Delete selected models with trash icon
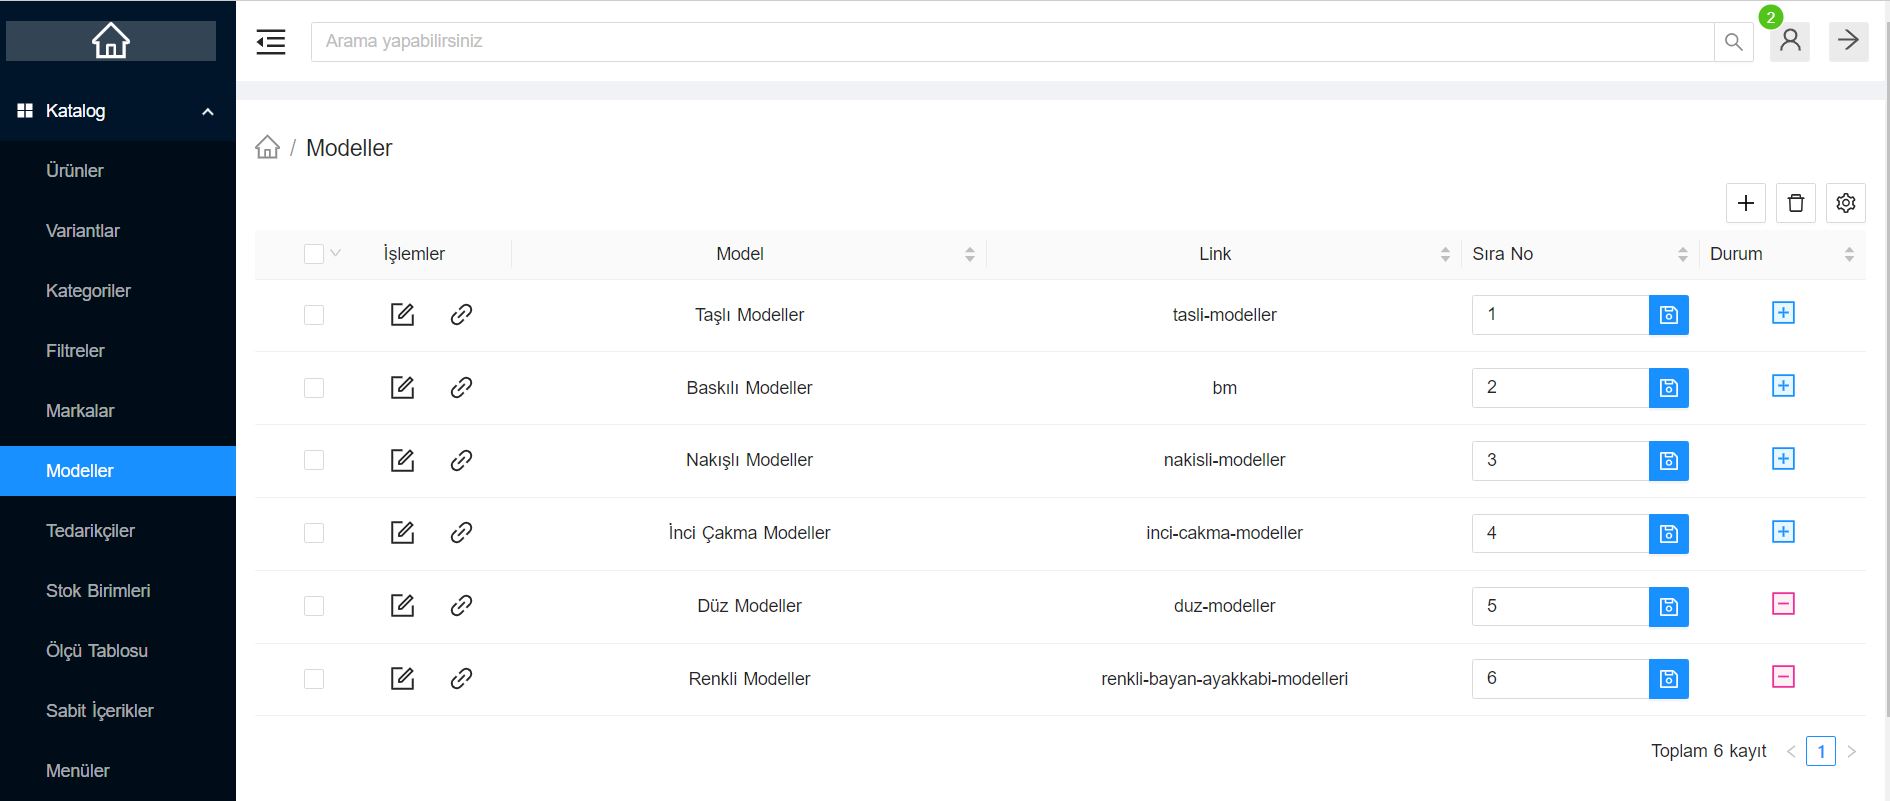The image size is (1890, 801). (1796, 203)
